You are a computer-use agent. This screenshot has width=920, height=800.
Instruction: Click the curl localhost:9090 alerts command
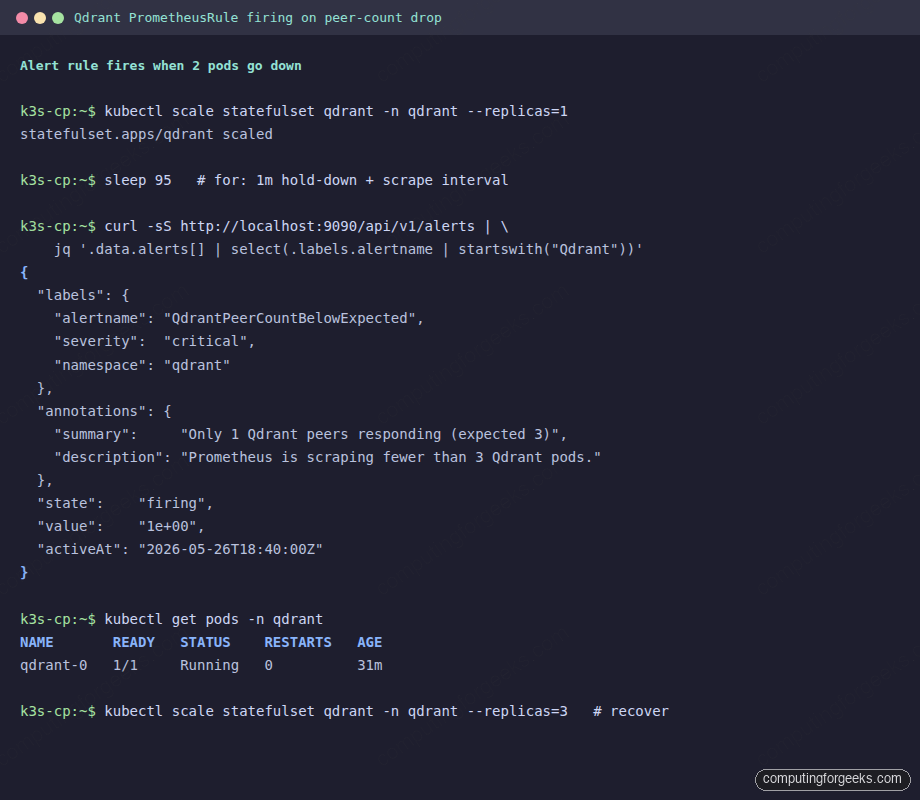264,226
